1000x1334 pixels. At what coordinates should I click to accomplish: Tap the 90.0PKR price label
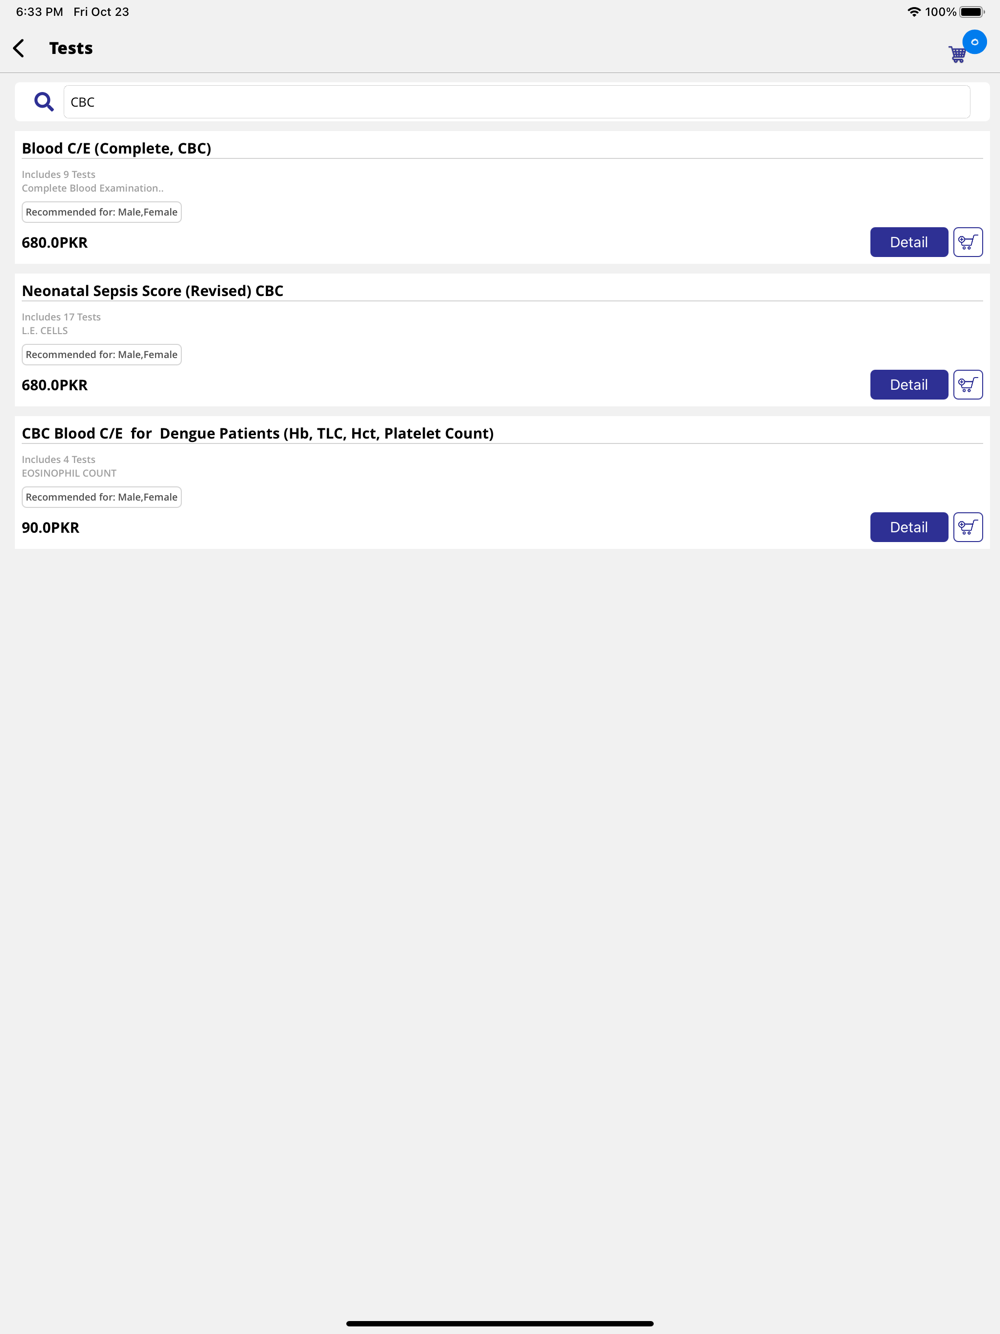coord(50,528)
